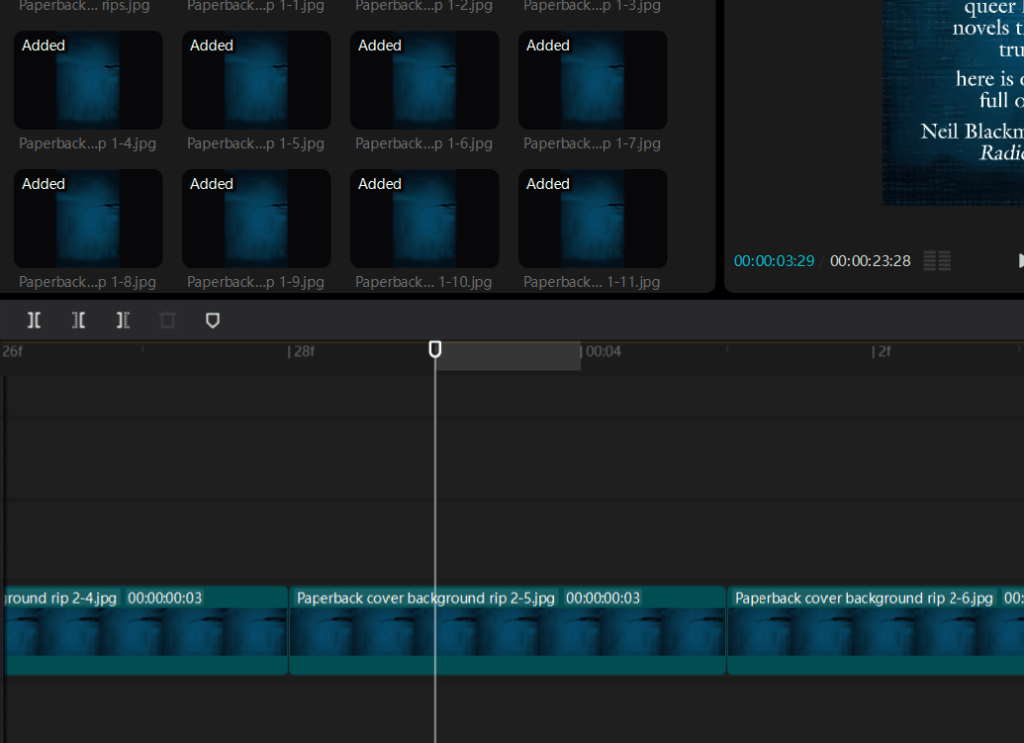Click the playhead handle on the ruler
The width and height of the screenshot is (1024, 743).
[435, 349]
